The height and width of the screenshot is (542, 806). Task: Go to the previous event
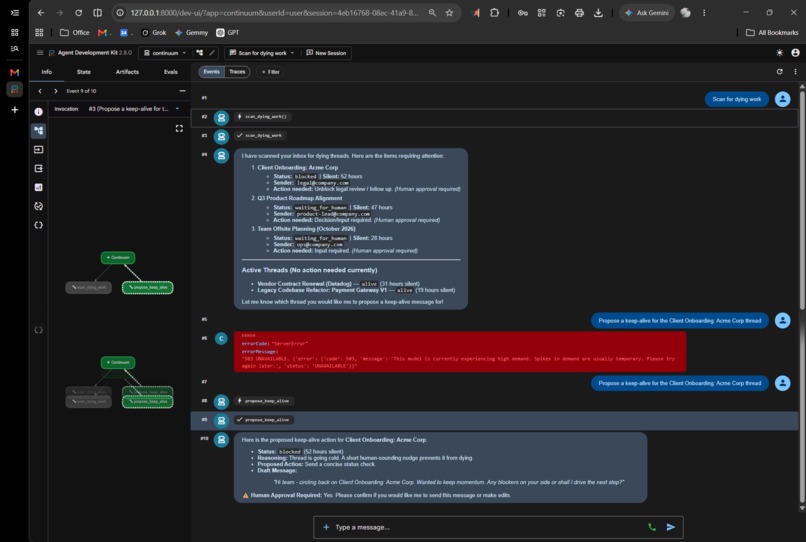[x=40, y=91]
